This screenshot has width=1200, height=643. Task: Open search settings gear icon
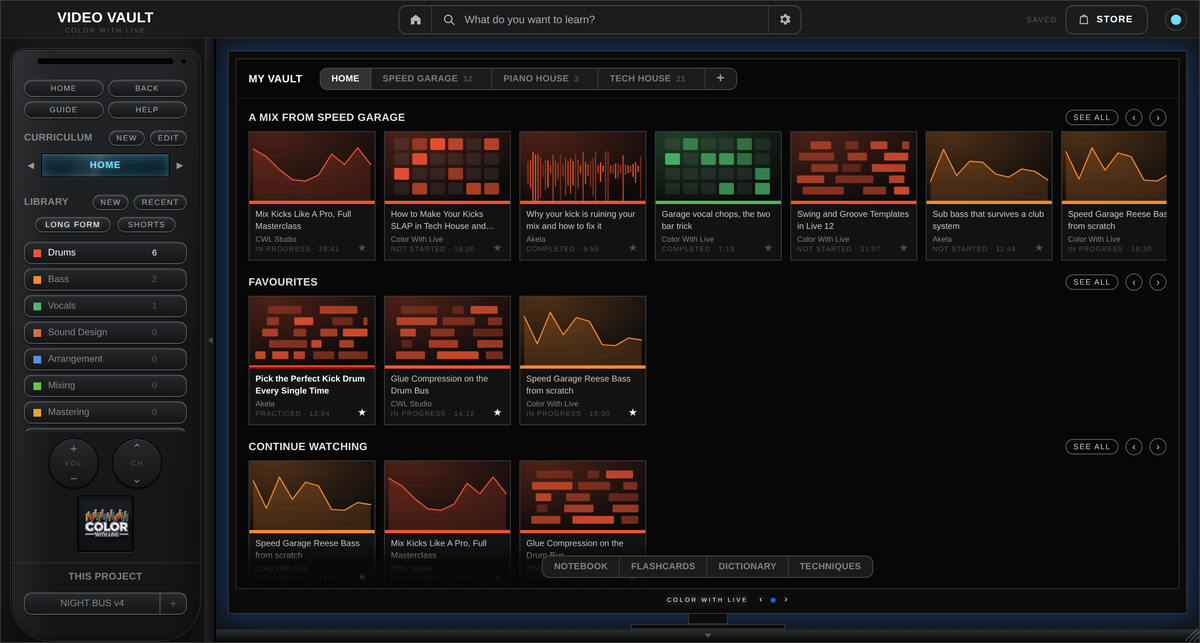(x=785, y=20)
